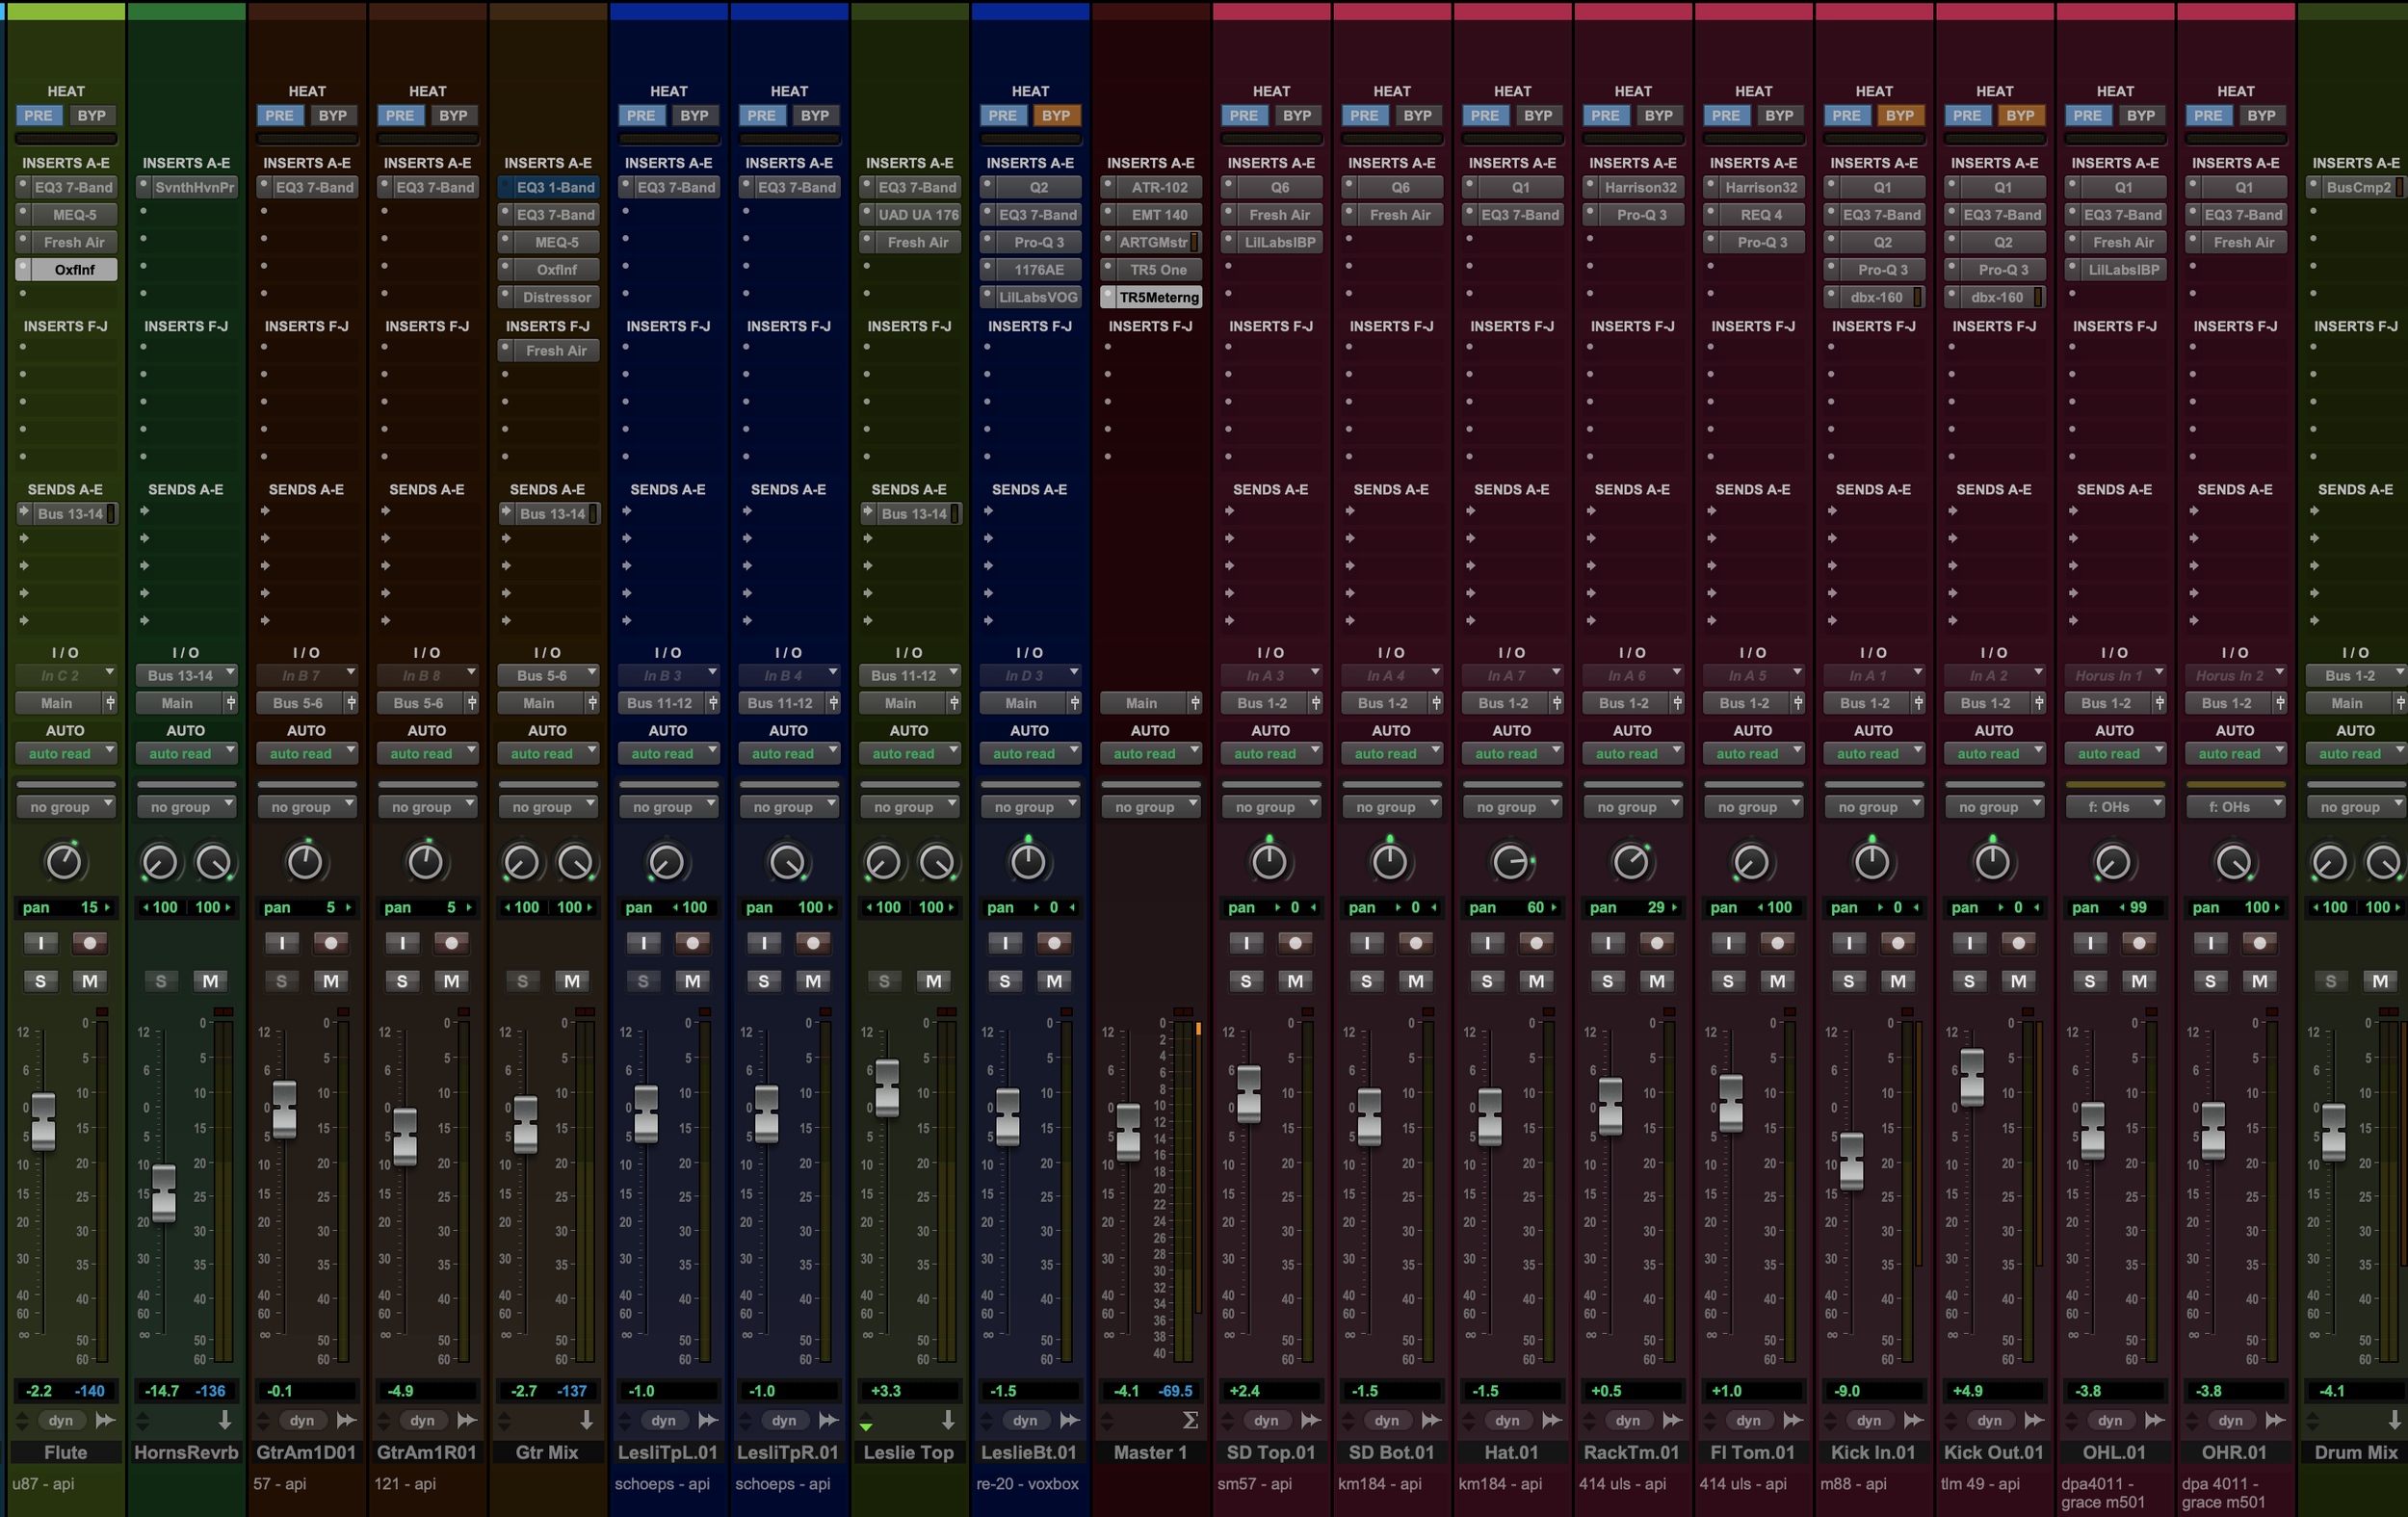The image size is (2408, 1517).
Task: Click the double-arrow icon on SD Top.01
Action: pyautogui.click(x=1311, y=1420)
